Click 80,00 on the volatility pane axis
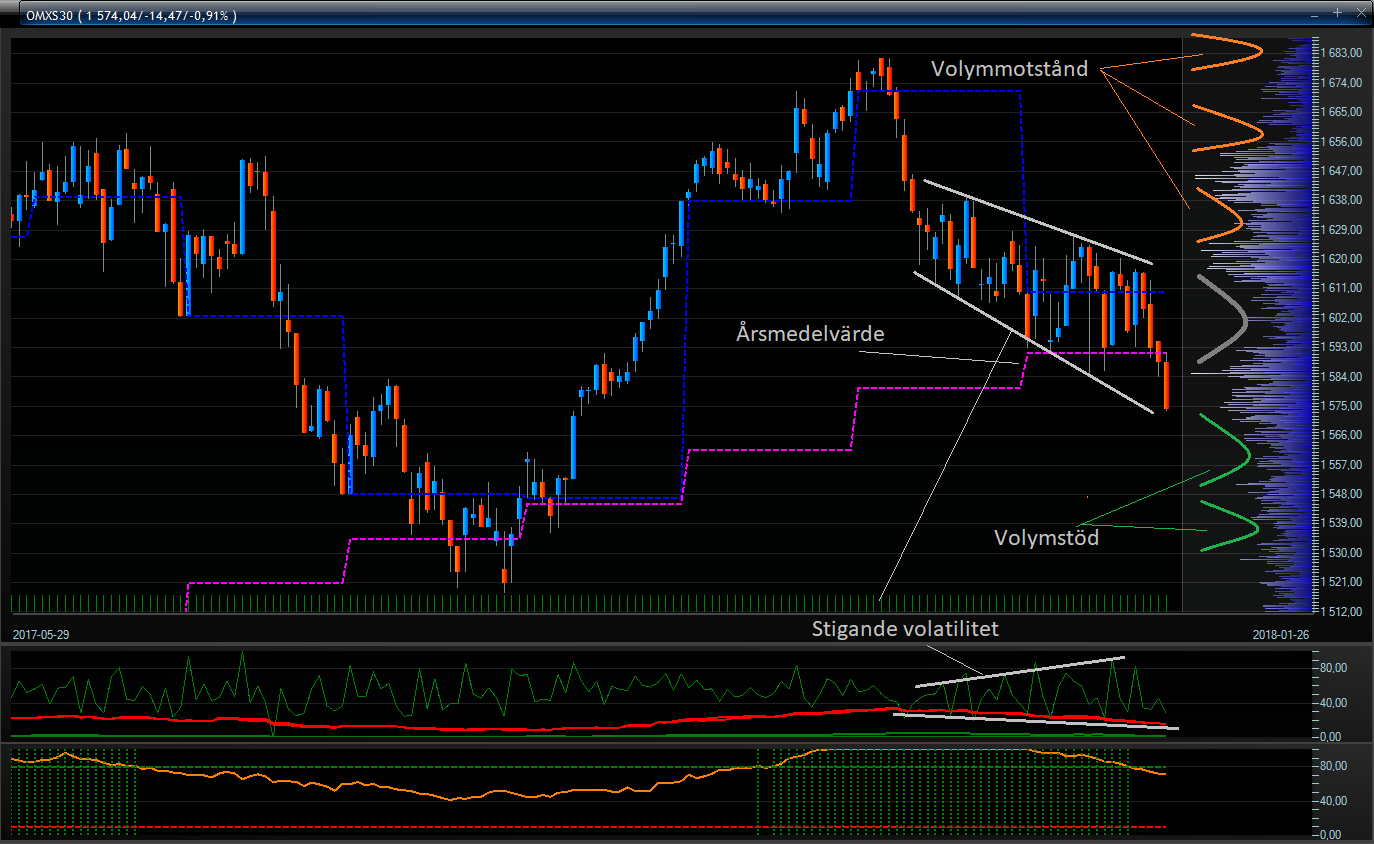This screenshot has height=844, width=1374. coord(1333,667)
